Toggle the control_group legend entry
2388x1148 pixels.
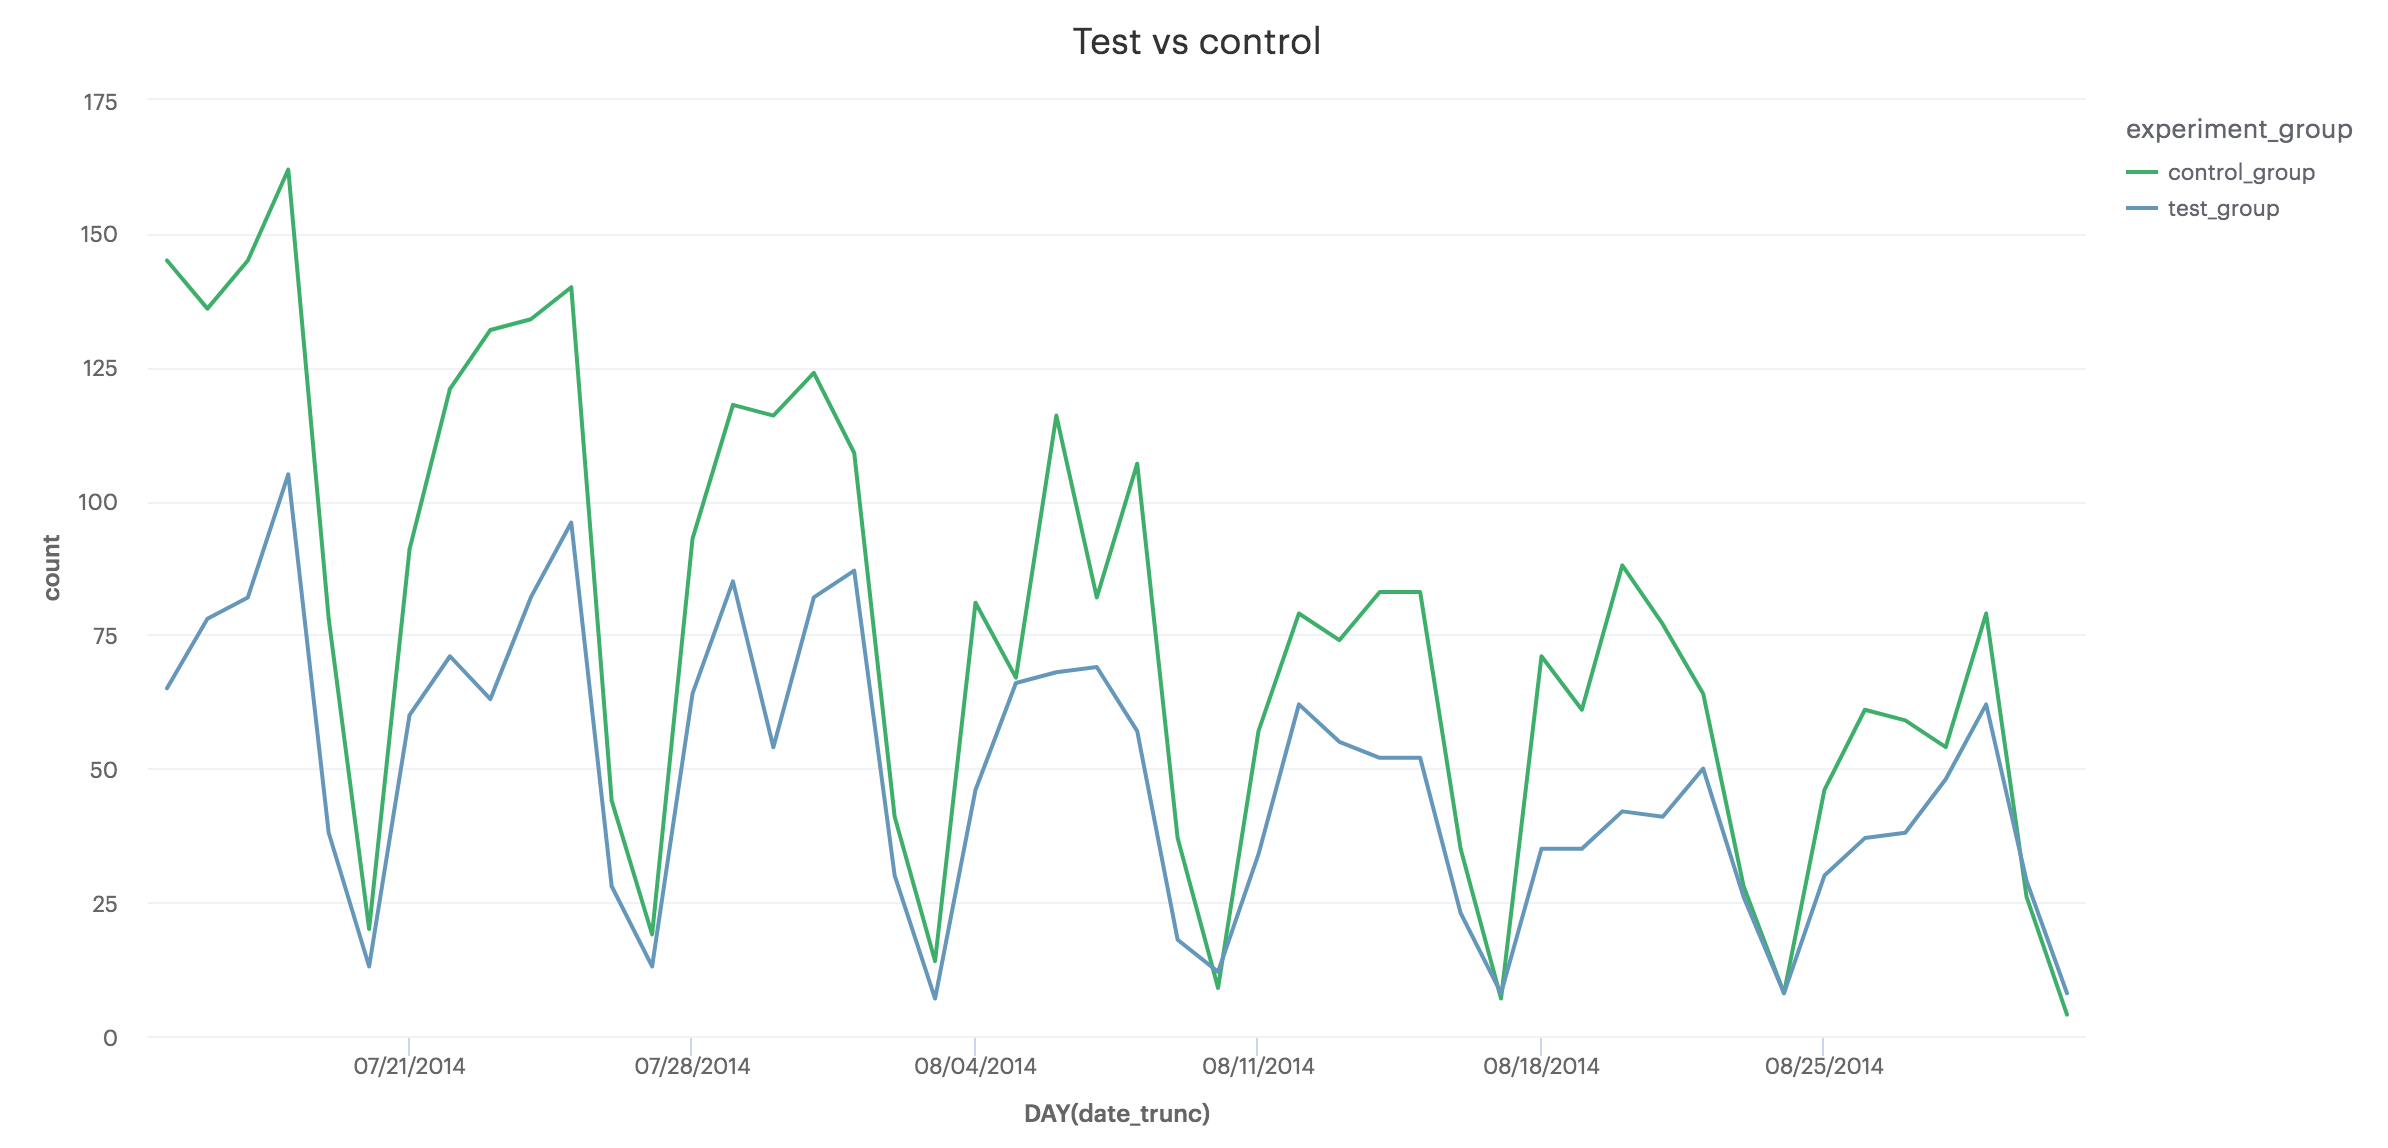pos(2240,173)
